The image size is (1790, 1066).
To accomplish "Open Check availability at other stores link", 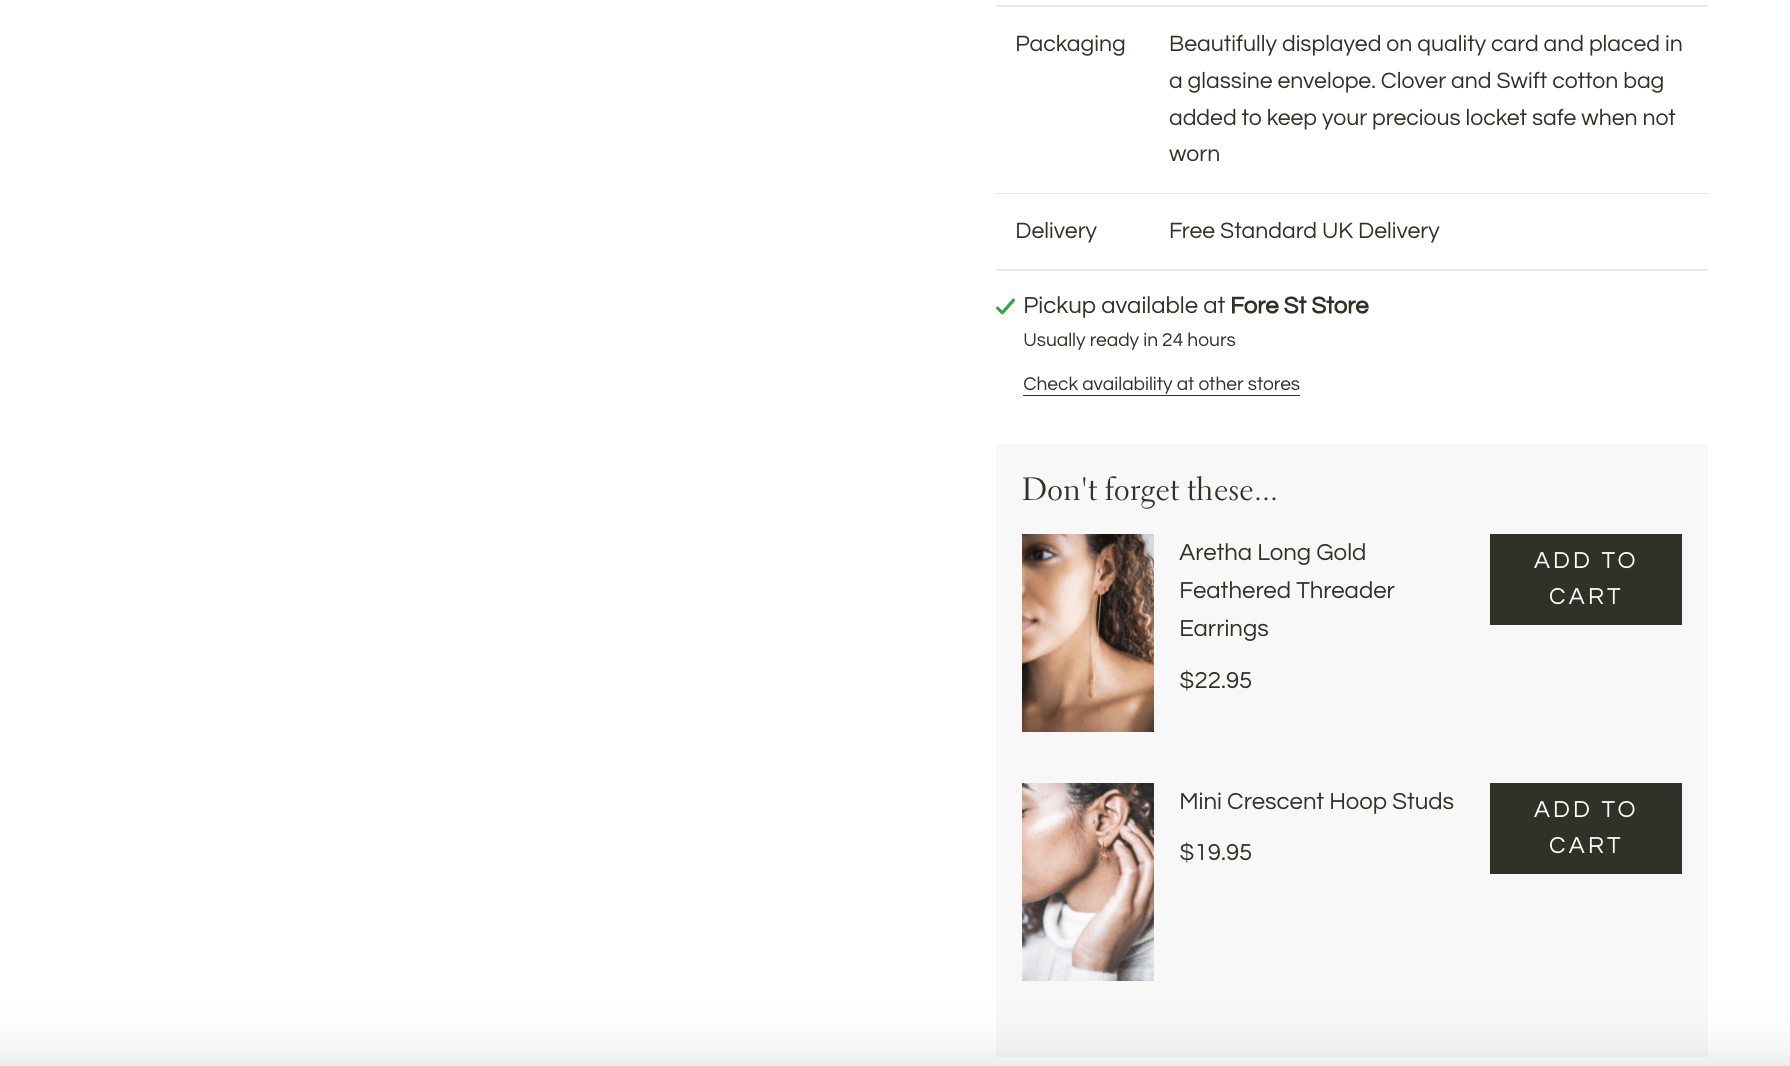I will 1161,384.
